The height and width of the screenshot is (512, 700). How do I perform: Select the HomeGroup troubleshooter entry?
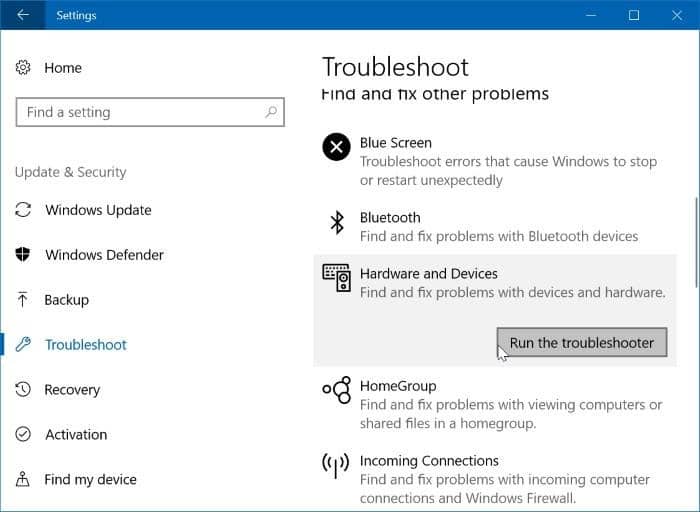495,404
